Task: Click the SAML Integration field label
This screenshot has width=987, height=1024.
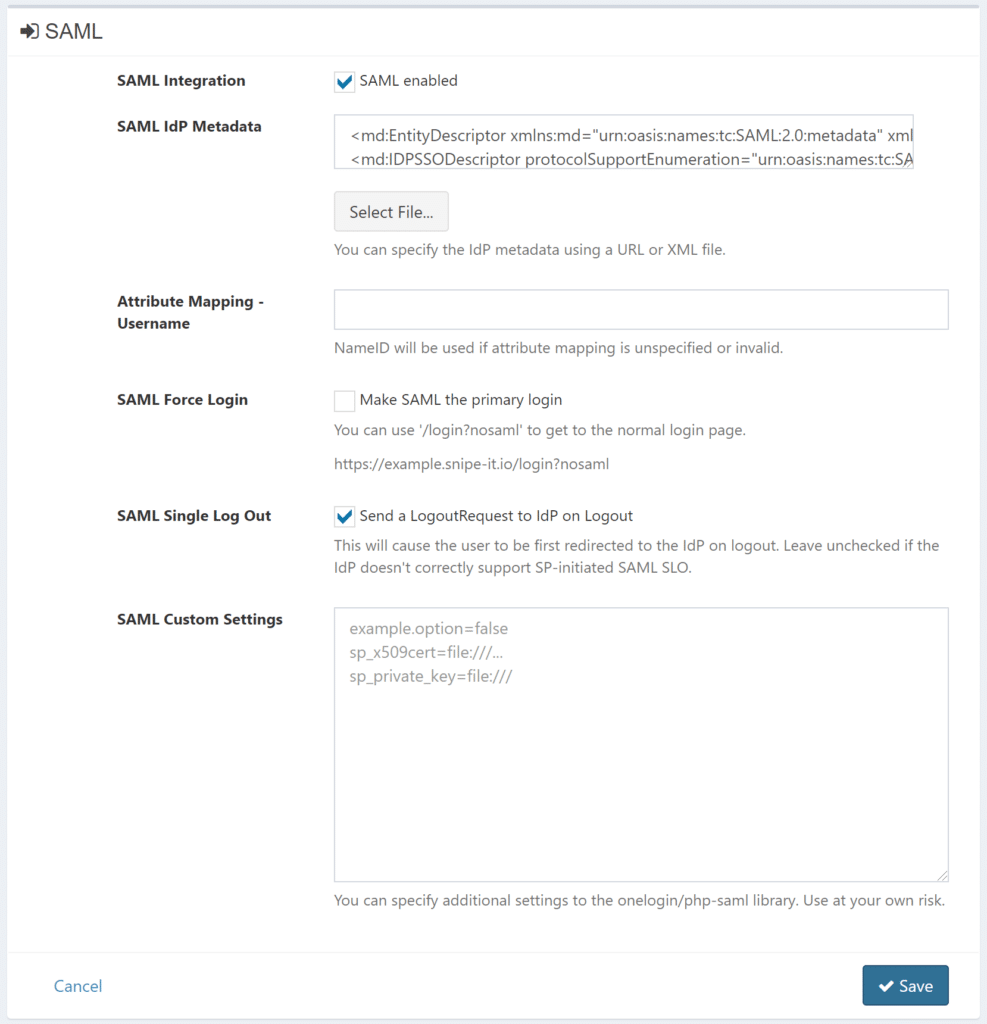Action: pos(181,81)
